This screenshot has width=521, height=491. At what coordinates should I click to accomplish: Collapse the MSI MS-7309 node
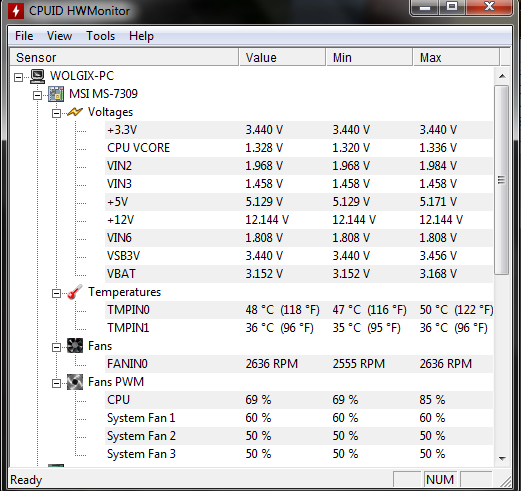[x=38, y=96]
